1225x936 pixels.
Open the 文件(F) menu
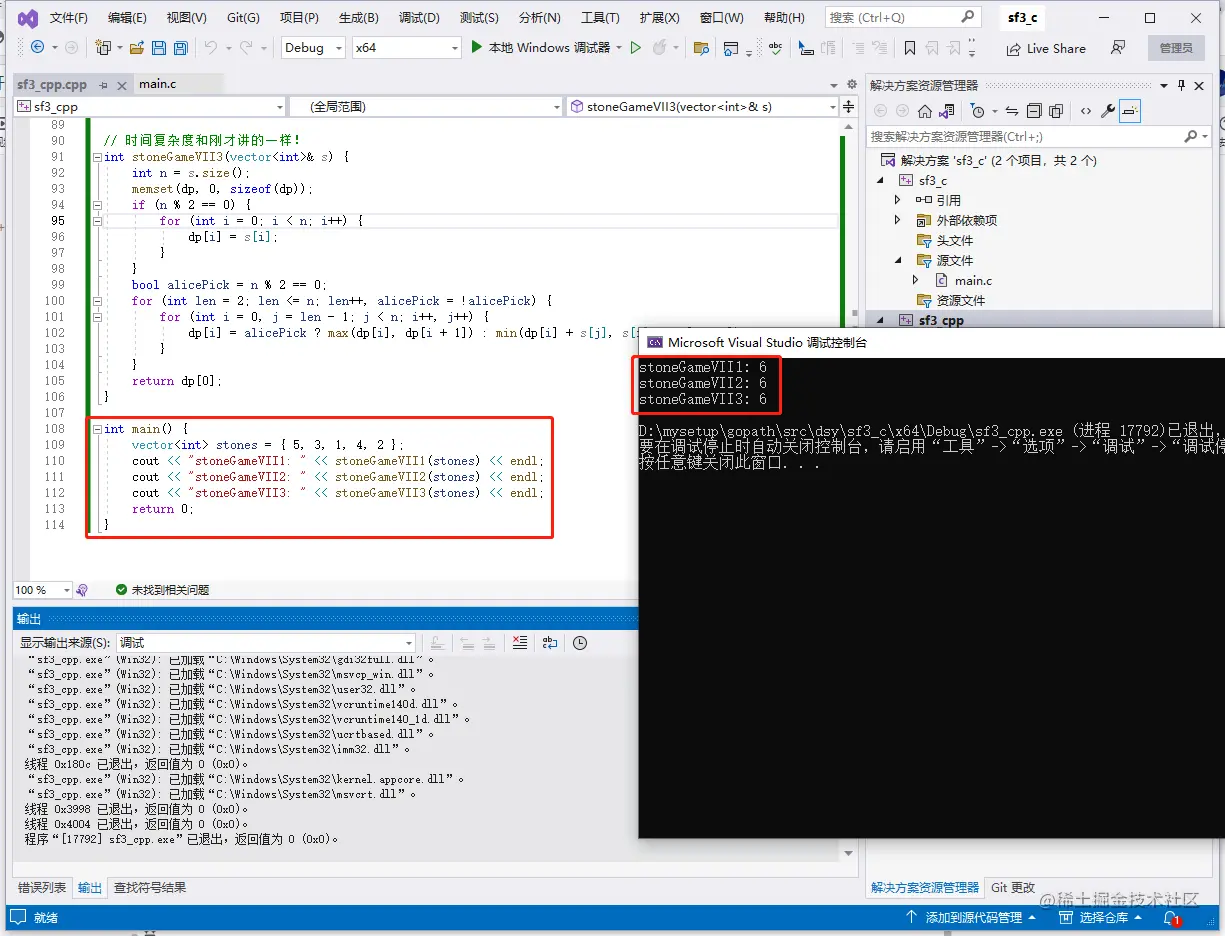tap(68, 18)
